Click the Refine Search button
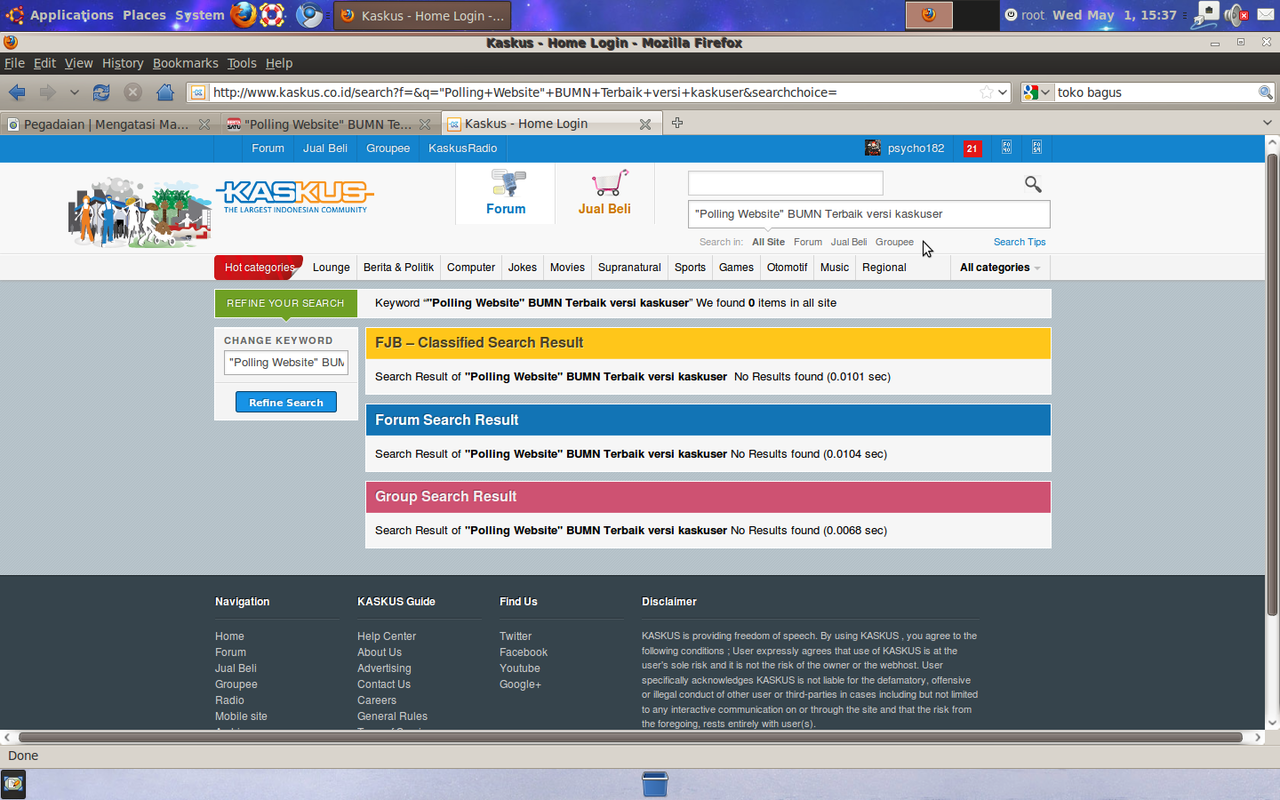Screen dimensions: 1280x800 (286, 402)
